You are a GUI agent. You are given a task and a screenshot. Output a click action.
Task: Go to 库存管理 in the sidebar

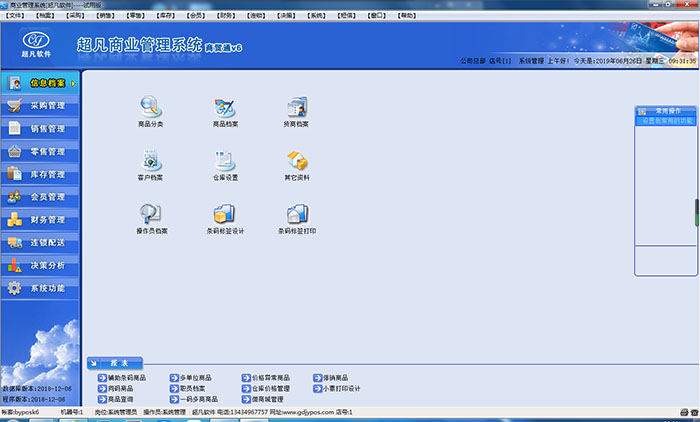tap(40, 174)
